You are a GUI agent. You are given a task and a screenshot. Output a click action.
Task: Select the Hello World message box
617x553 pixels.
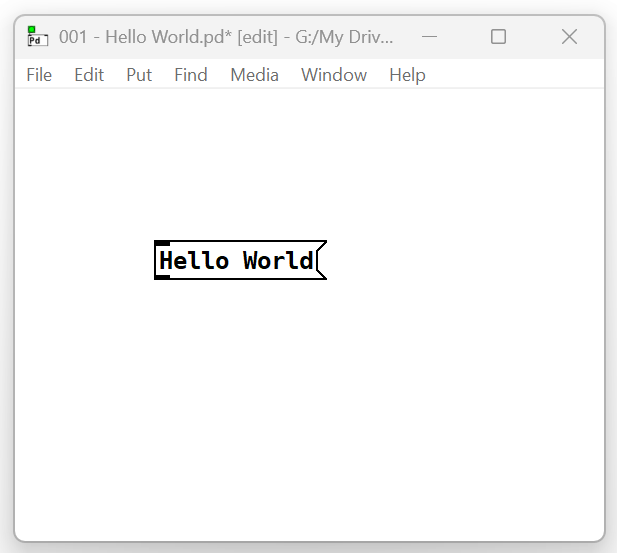pyautogui.click(x=238, y=260)
